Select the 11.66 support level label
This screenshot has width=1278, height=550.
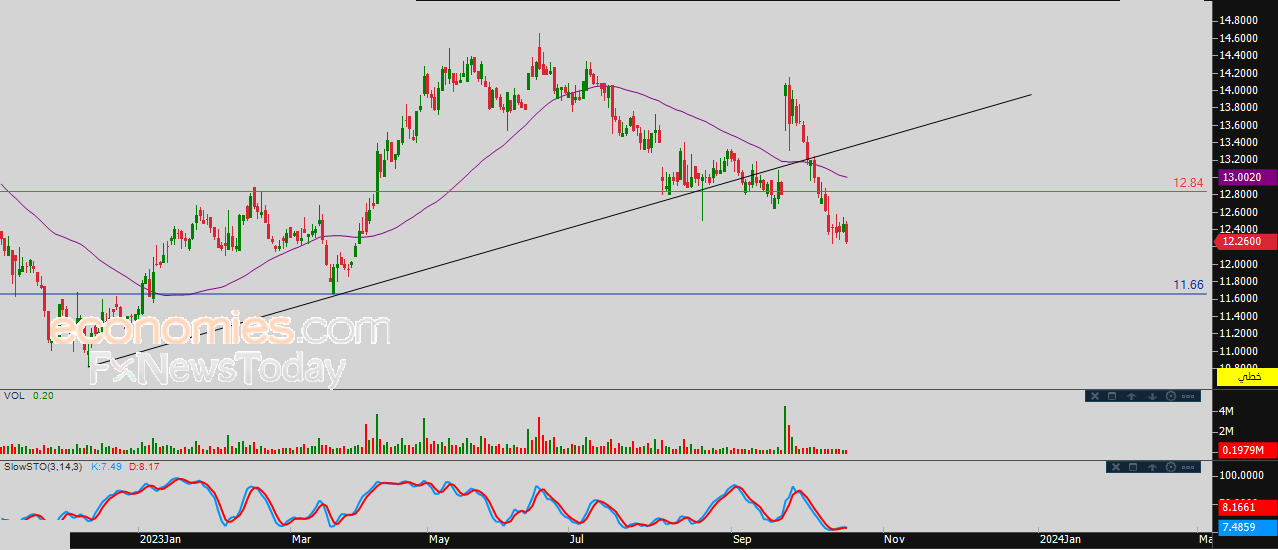[x=1188, y=285]
